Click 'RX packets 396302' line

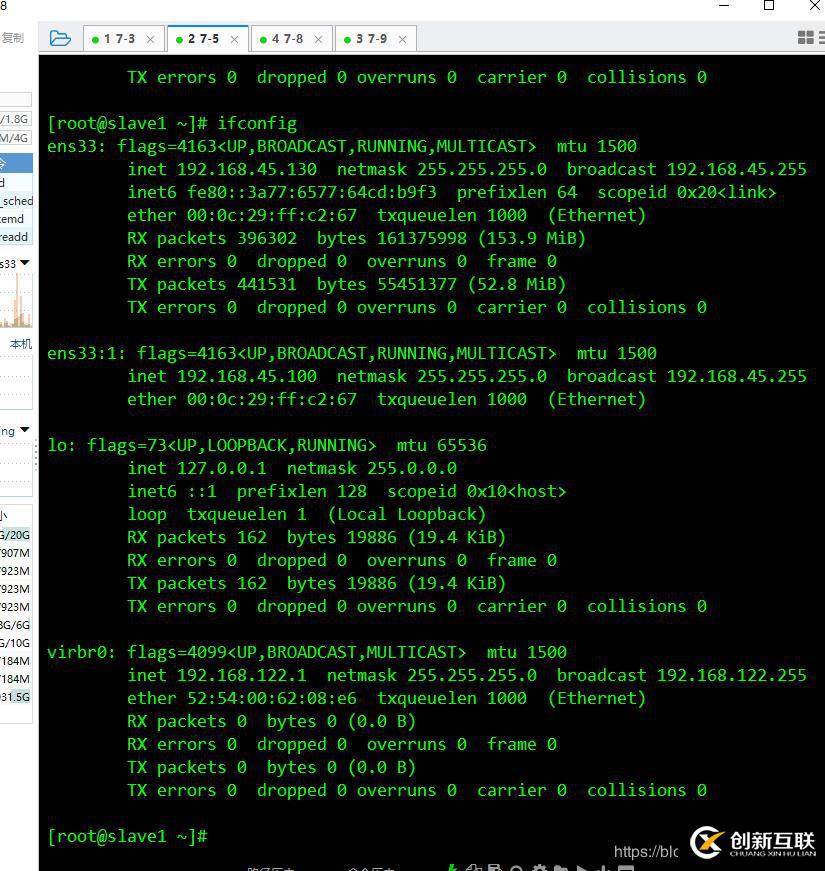point(356,238)
